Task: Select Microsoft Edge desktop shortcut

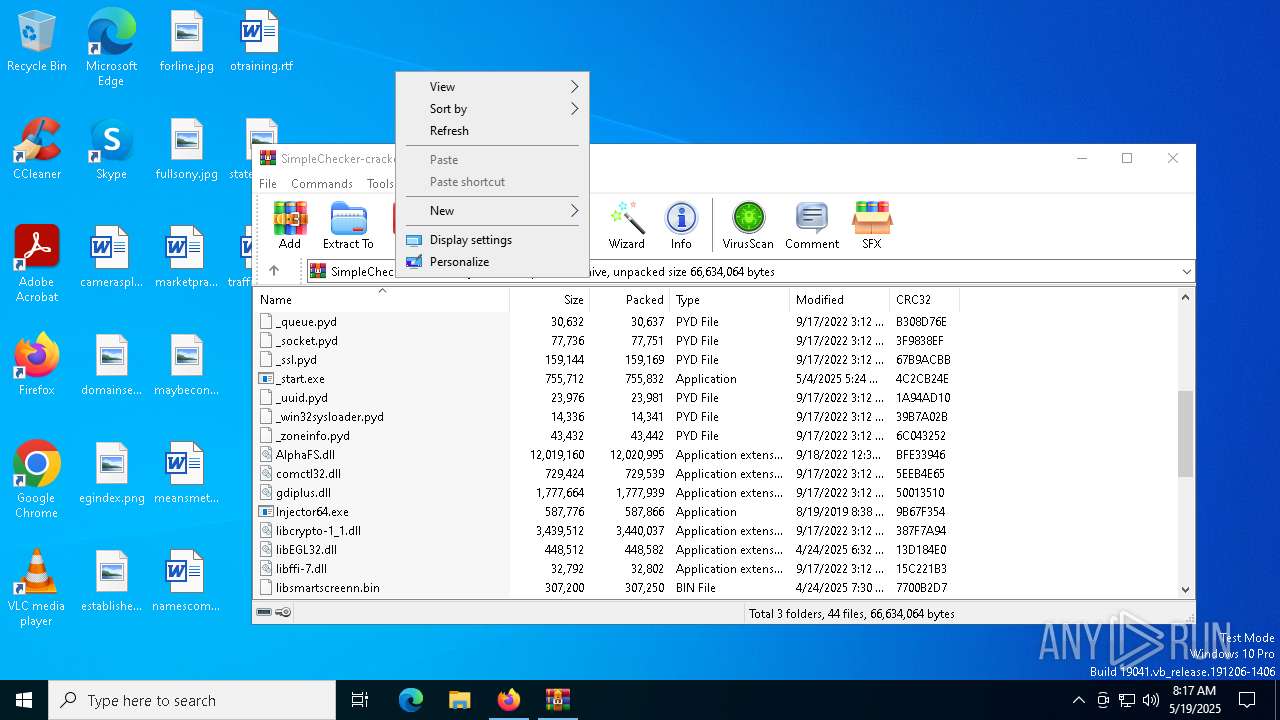Action: (111, 48)
